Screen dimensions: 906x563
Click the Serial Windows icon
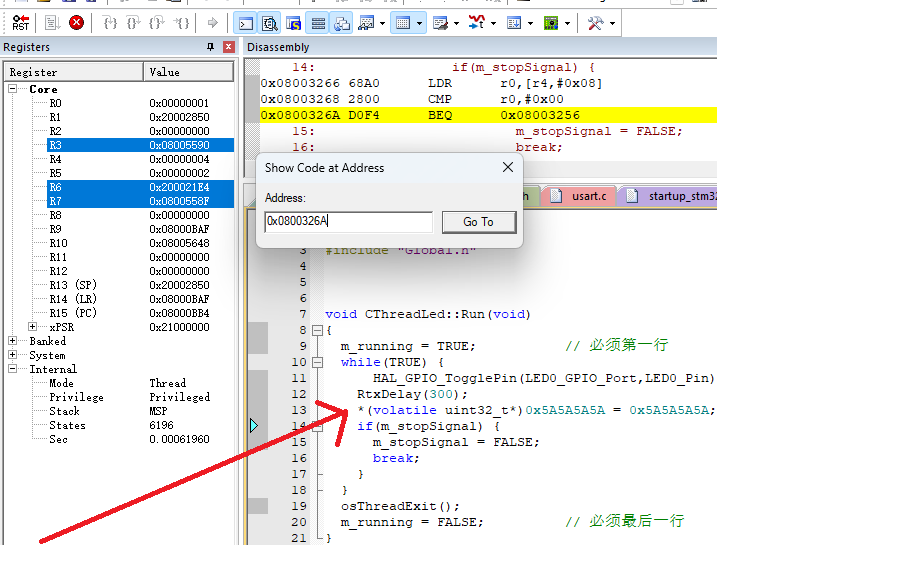440,23
